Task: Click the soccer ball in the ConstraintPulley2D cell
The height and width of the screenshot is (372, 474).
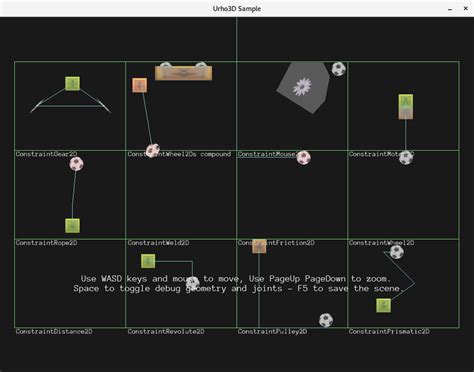Action: click(x=326, y=320)
